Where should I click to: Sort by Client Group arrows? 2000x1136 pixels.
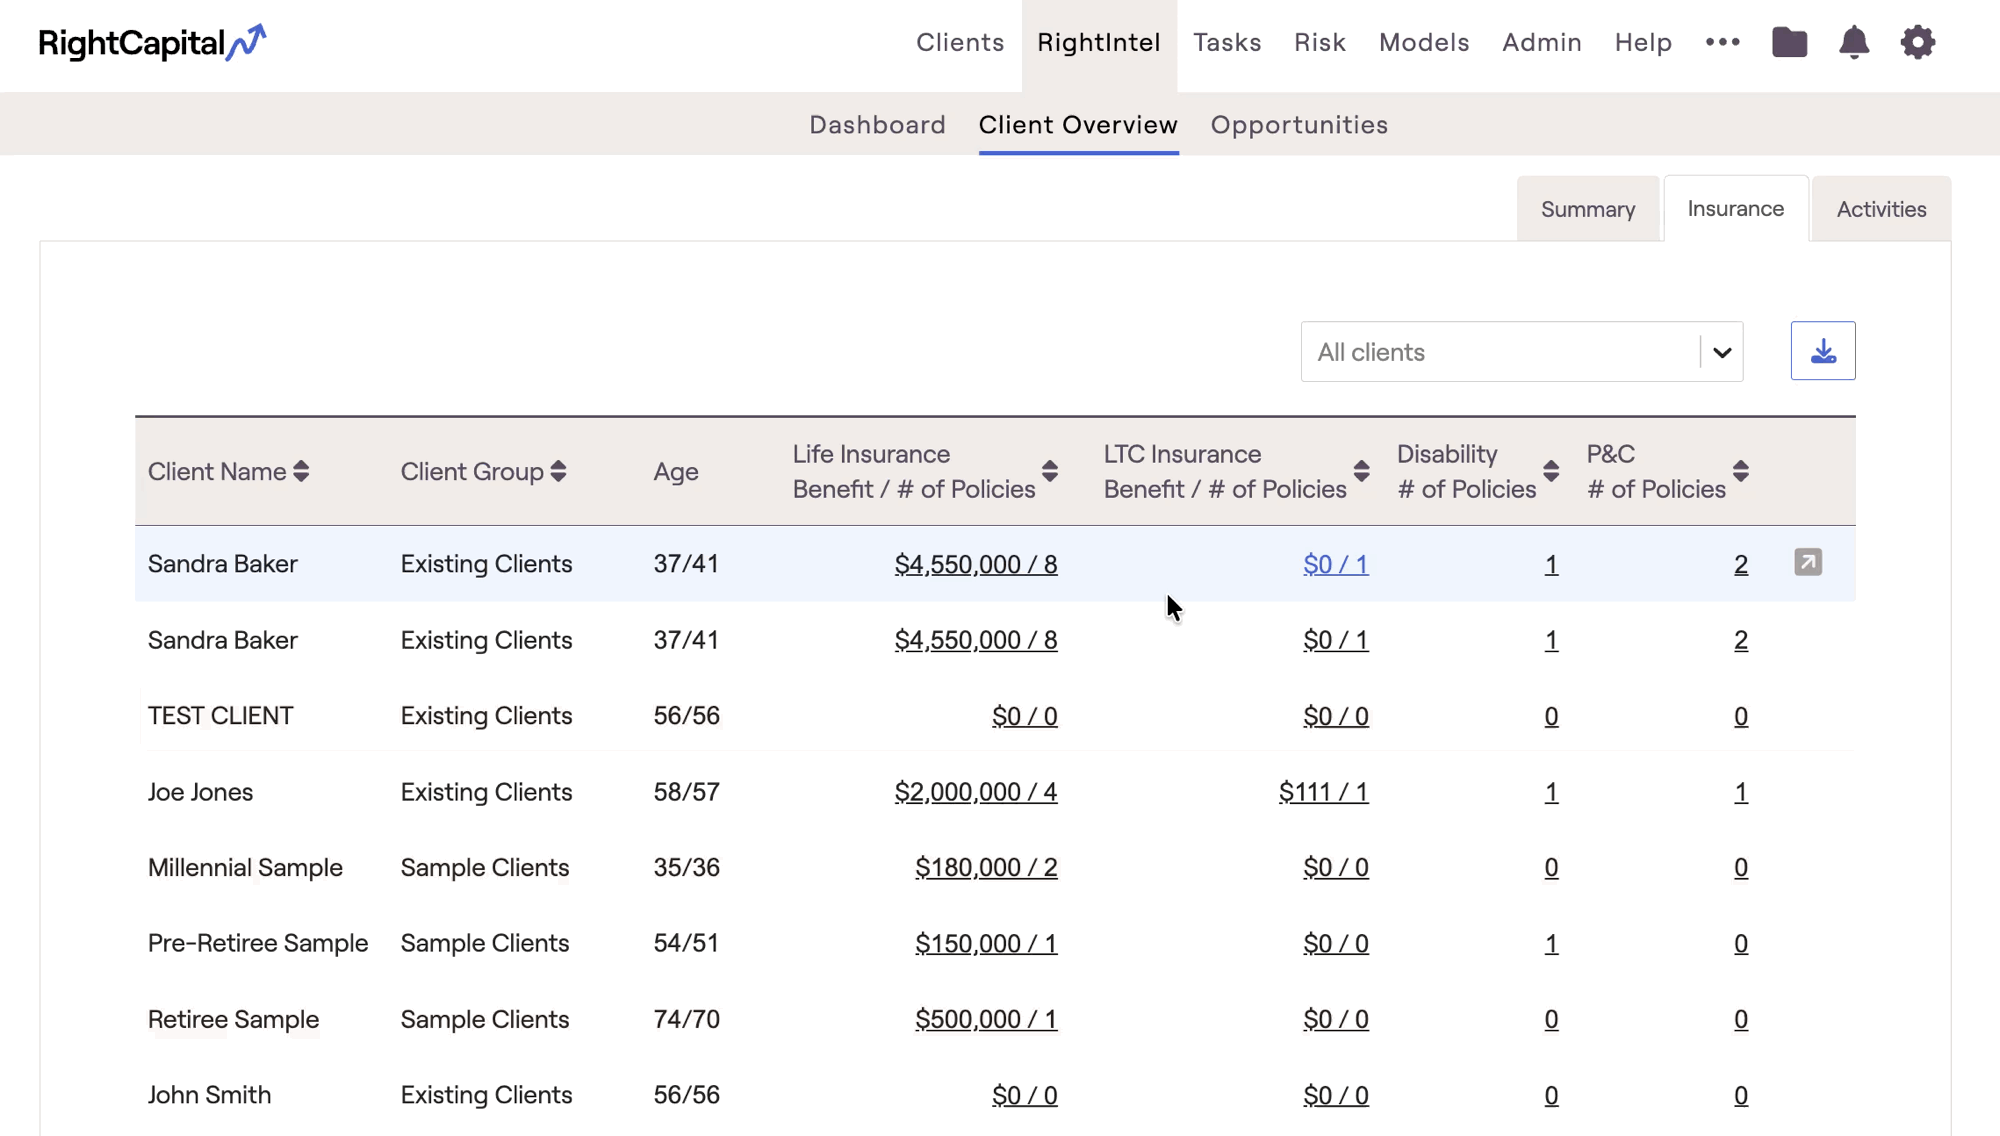(558, 471)
